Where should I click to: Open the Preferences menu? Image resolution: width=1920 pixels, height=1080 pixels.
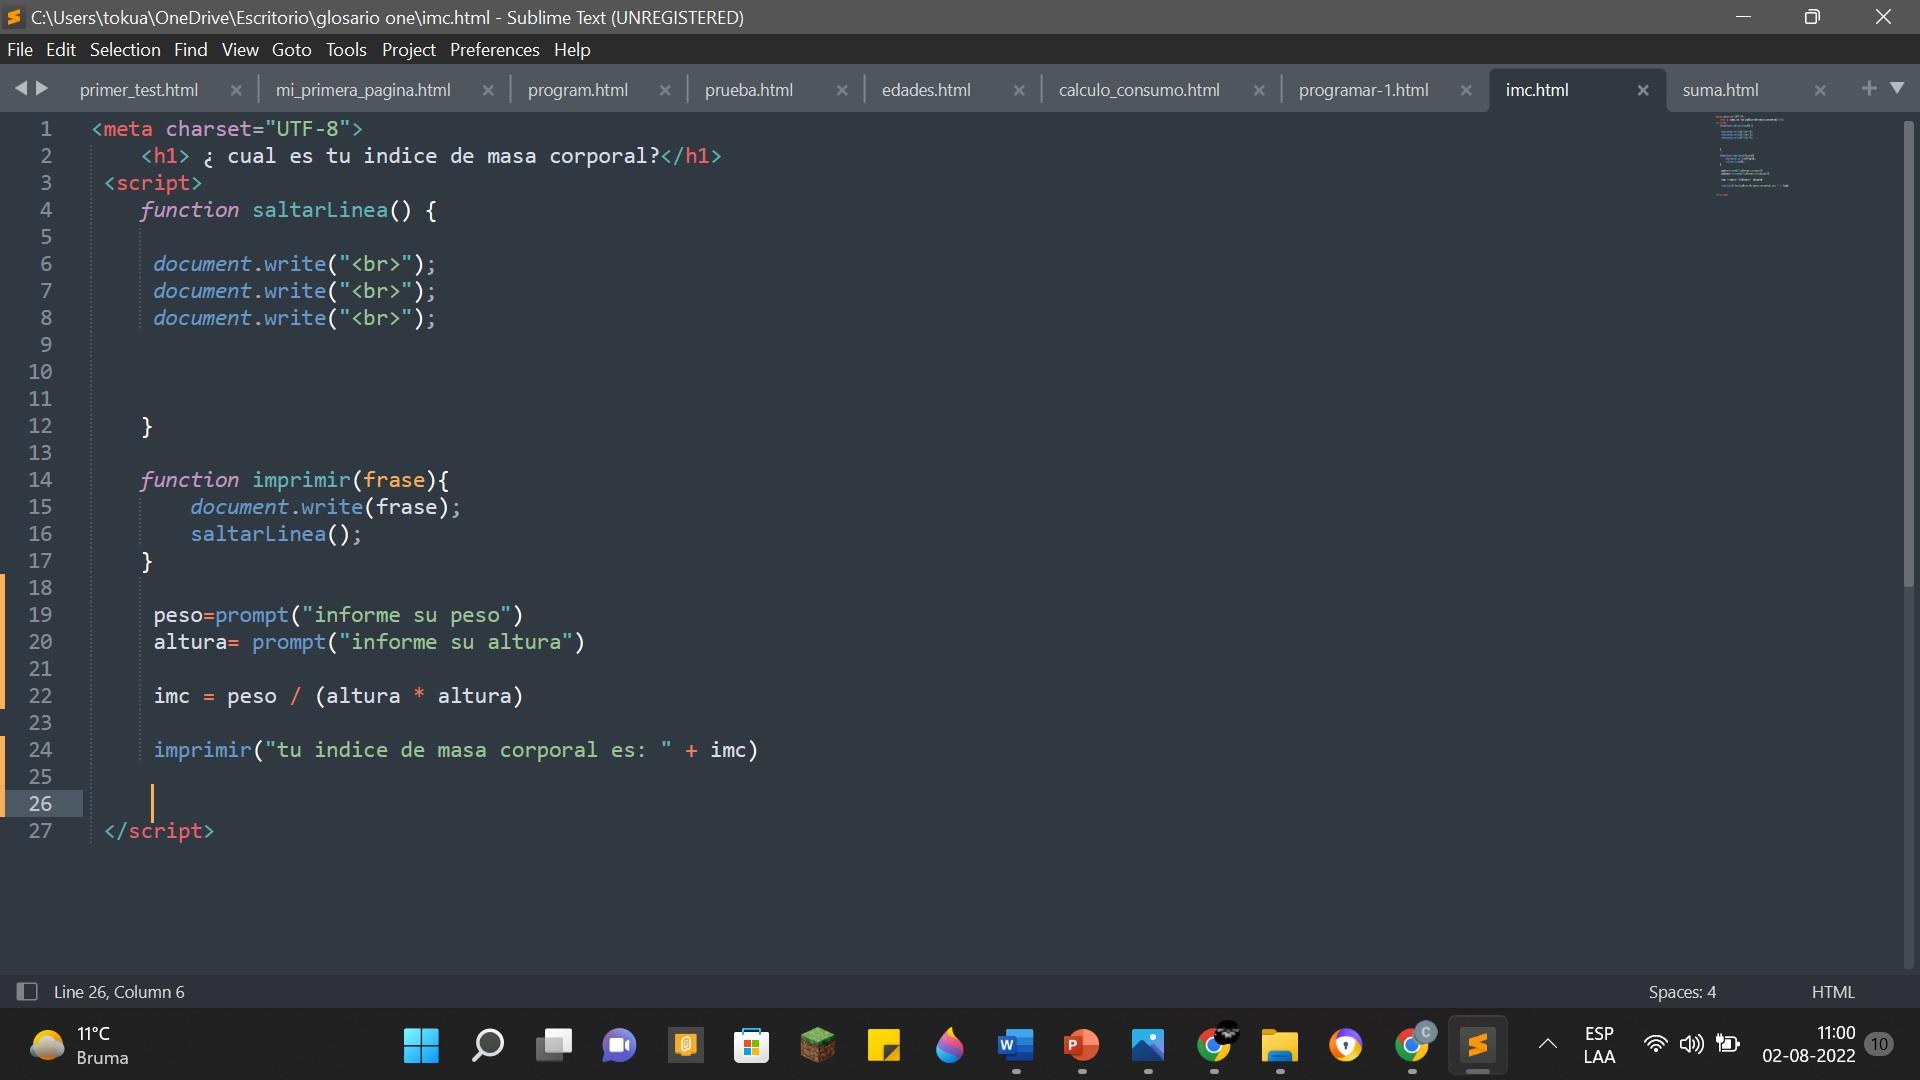494,50
